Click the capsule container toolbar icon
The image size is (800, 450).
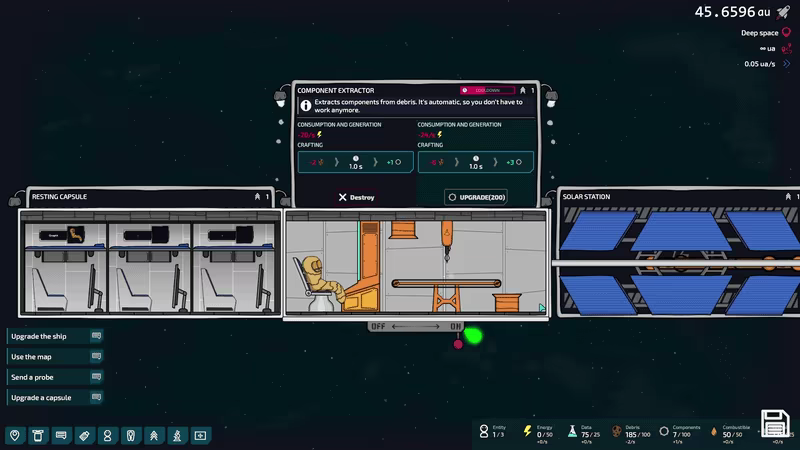[38, 435]
